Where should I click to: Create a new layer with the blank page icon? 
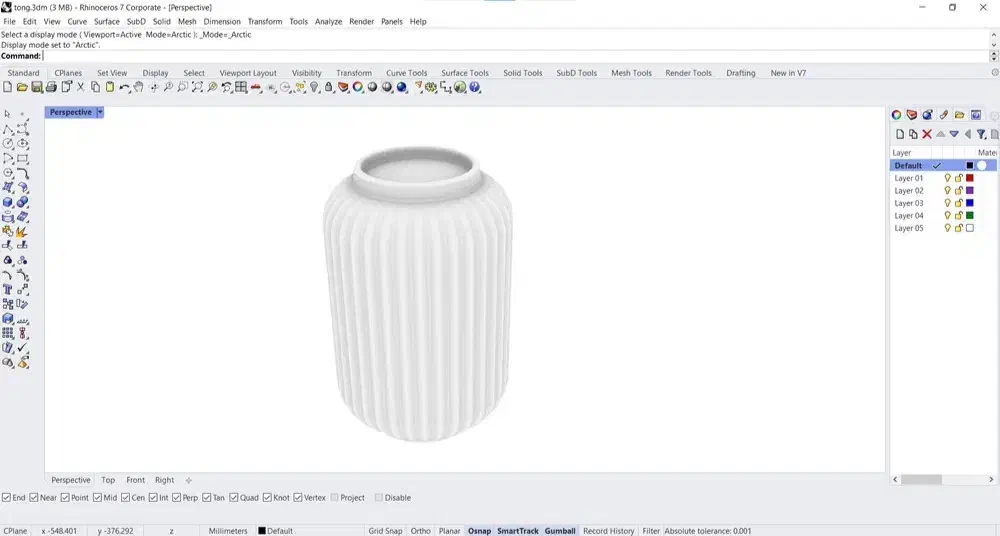click(900, 134)
